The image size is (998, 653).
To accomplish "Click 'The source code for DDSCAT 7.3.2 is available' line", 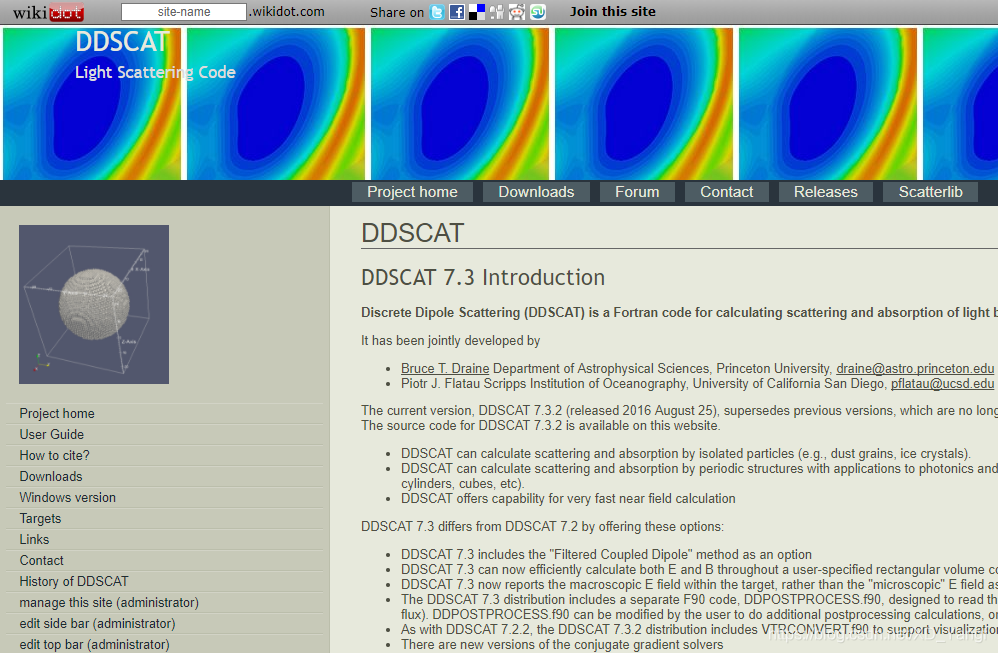I will coord(540,425).
